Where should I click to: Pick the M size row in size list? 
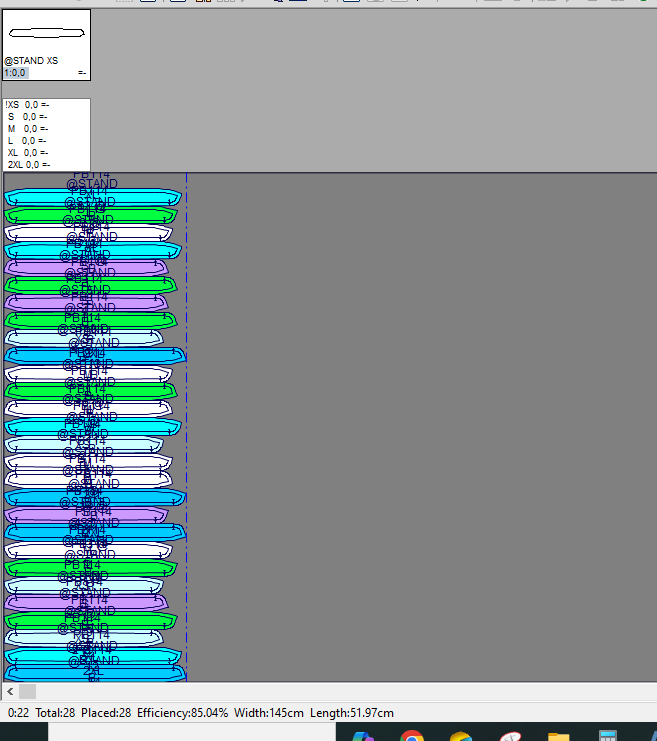tap(27, 128)
